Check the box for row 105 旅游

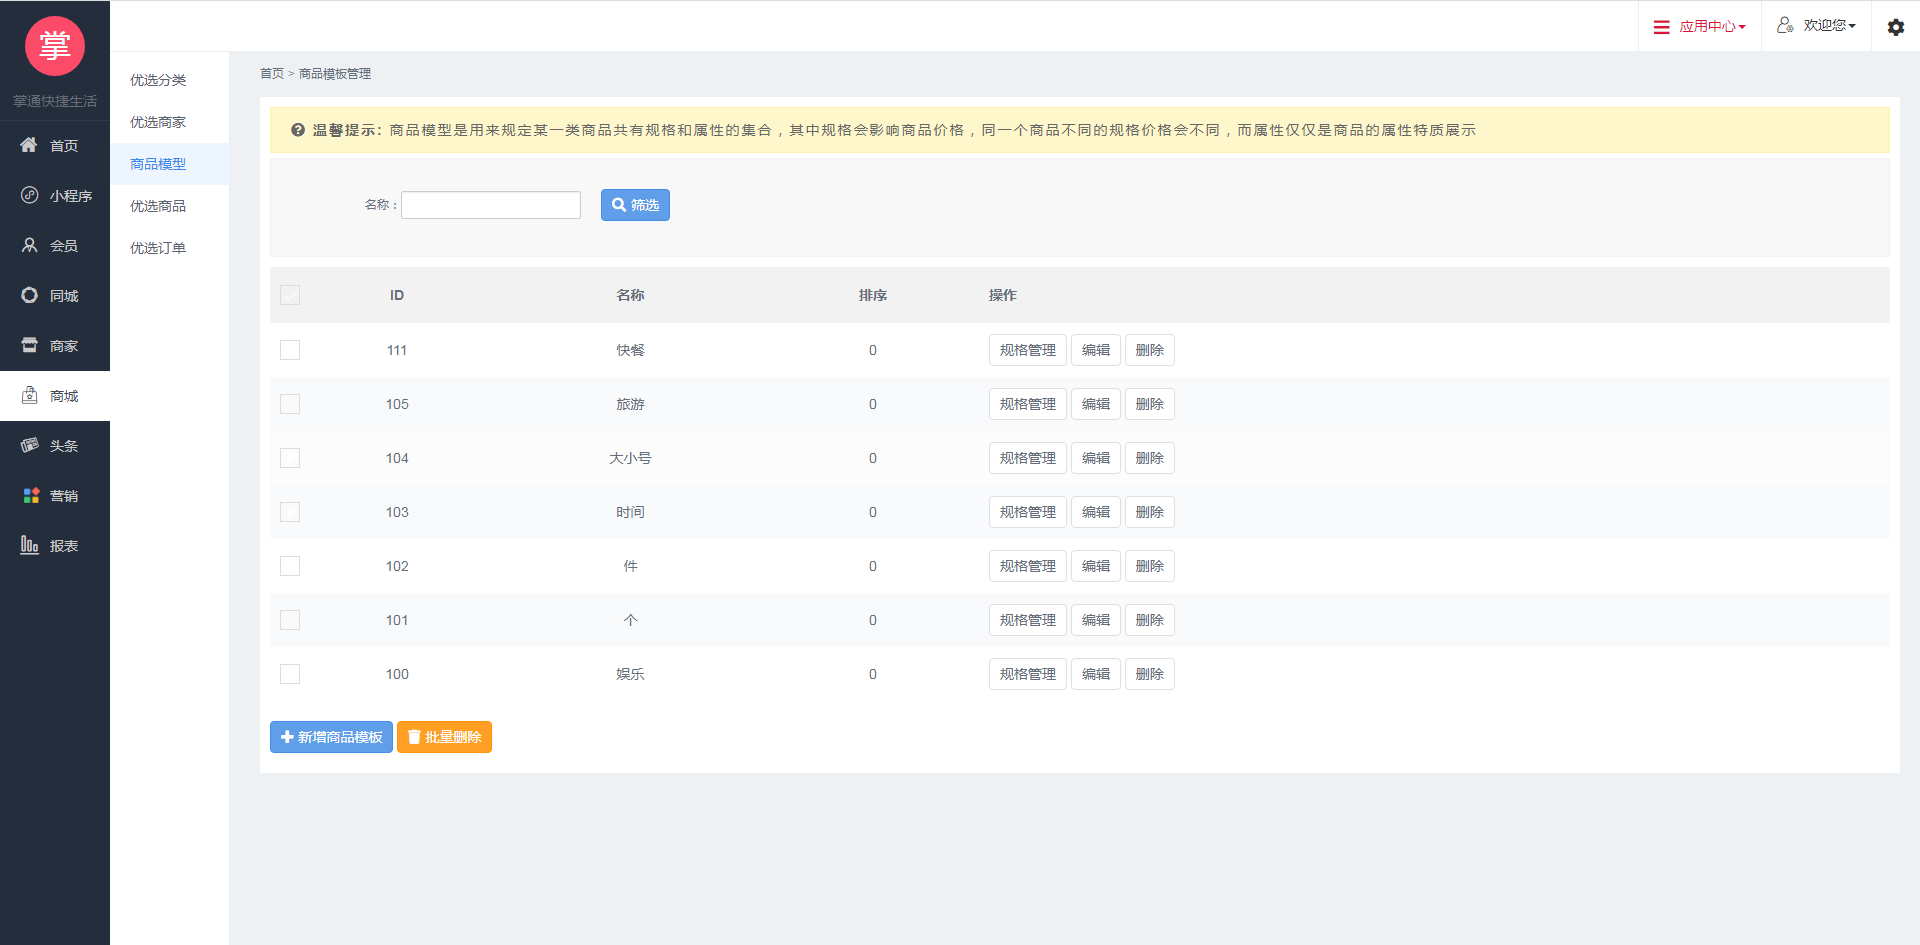tap(290, 404)
